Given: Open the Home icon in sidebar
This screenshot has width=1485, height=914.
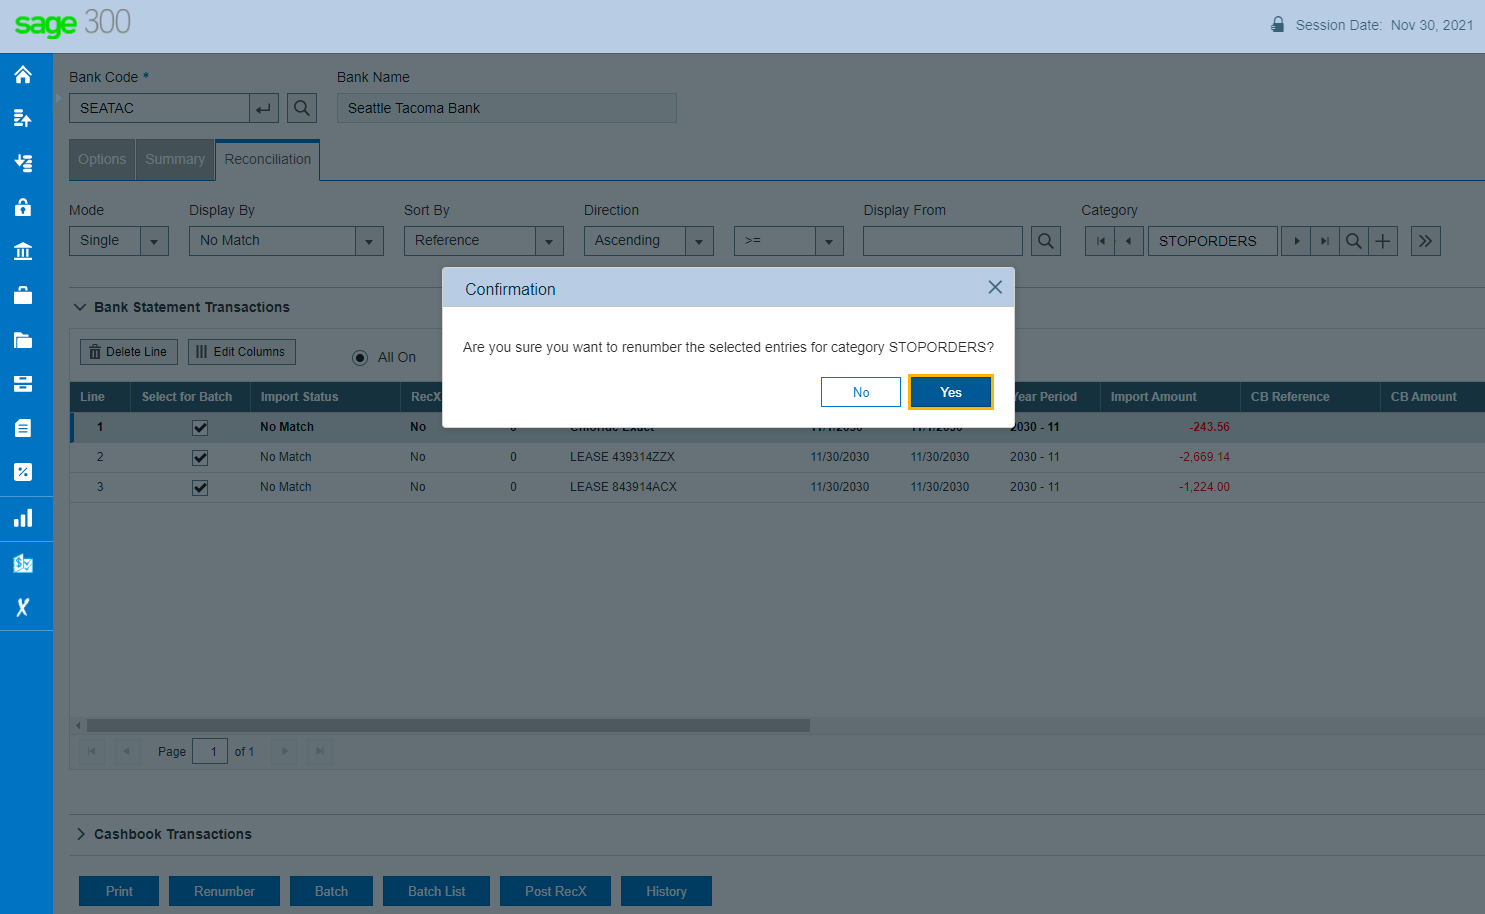Looking at the screenshot, I should (x=23, y=75).
